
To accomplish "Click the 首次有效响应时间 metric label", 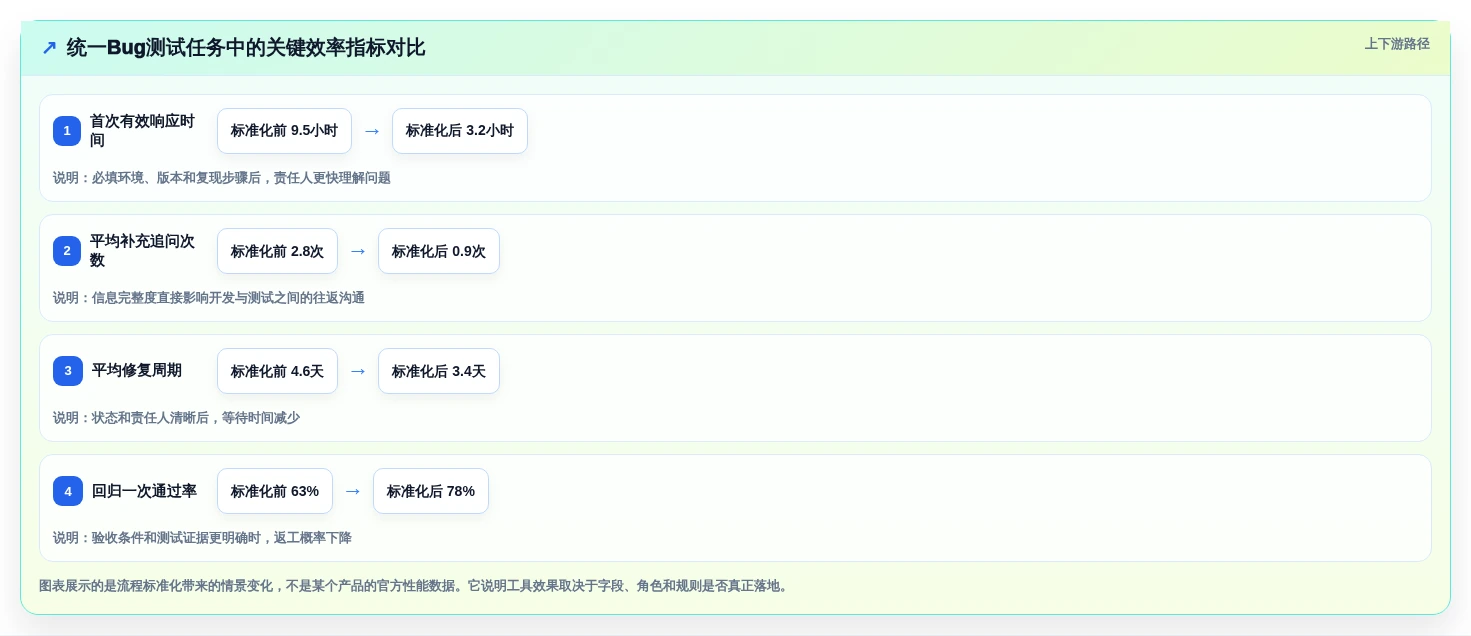I will tap(142, 131).
